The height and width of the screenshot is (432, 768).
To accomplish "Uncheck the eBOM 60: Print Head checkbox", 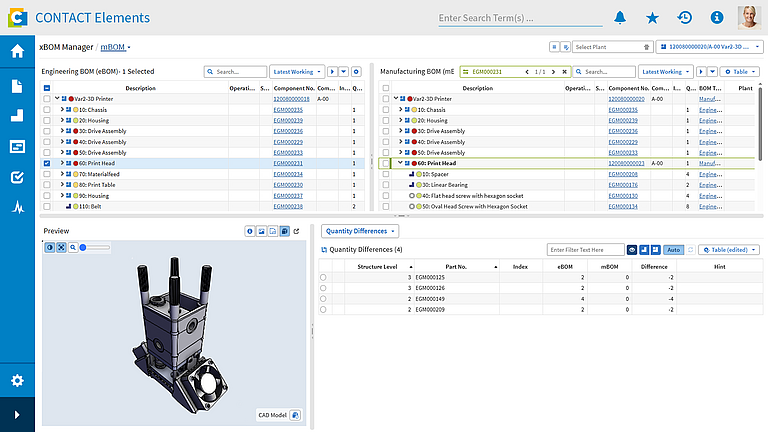I will click(x=47, y=163).
